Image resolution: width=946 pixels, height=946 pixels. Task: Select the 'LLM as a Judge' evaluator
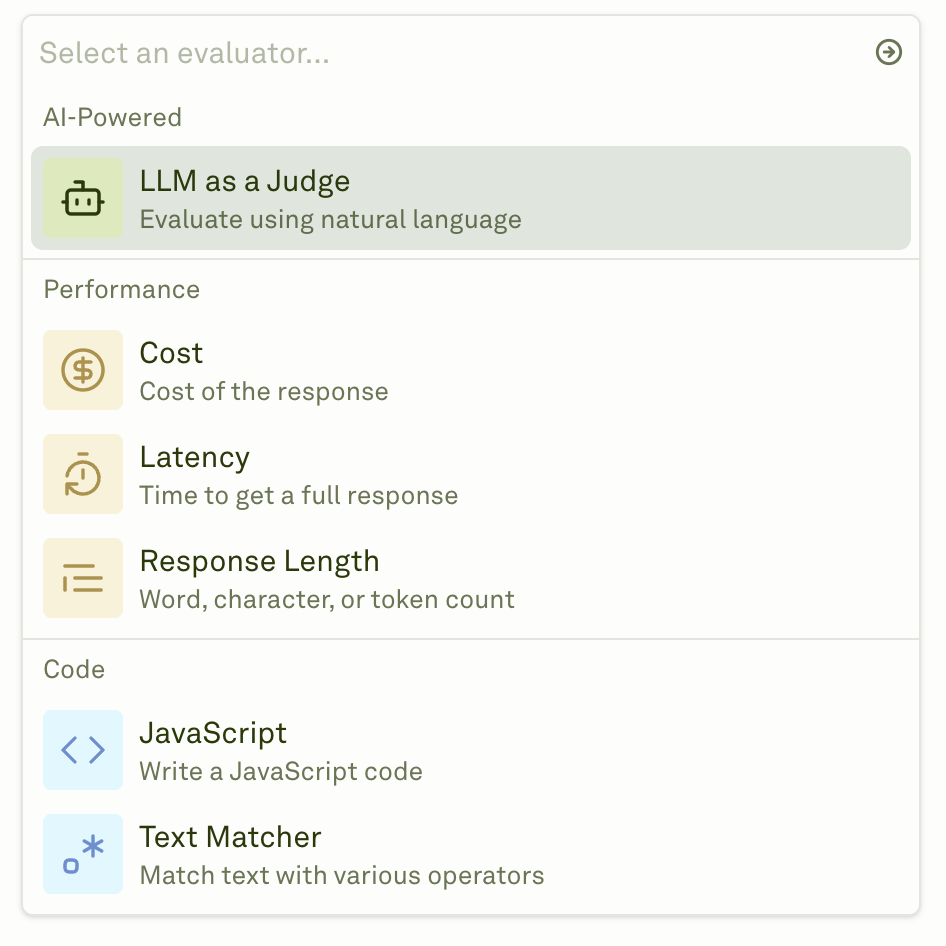(x=471, y=198)
